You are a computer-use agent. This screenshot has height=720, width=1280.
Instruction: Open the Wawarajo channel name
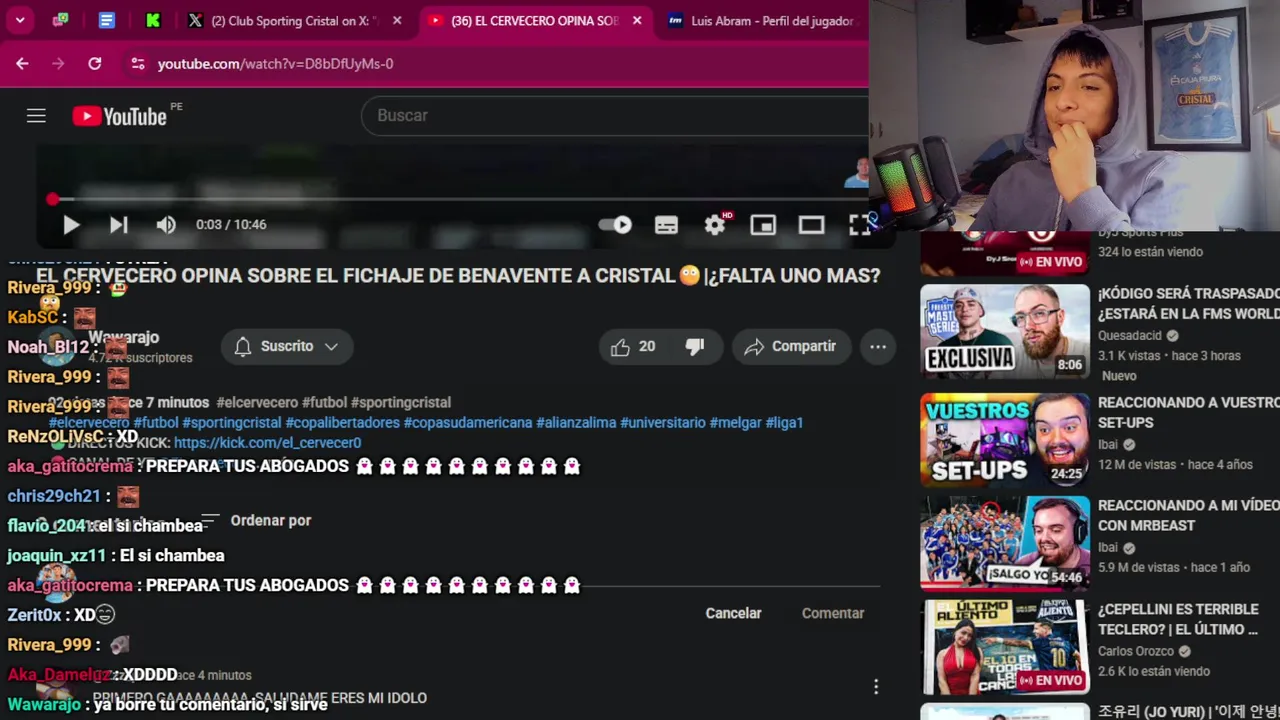pyautogui.click(x=123, y=338)
